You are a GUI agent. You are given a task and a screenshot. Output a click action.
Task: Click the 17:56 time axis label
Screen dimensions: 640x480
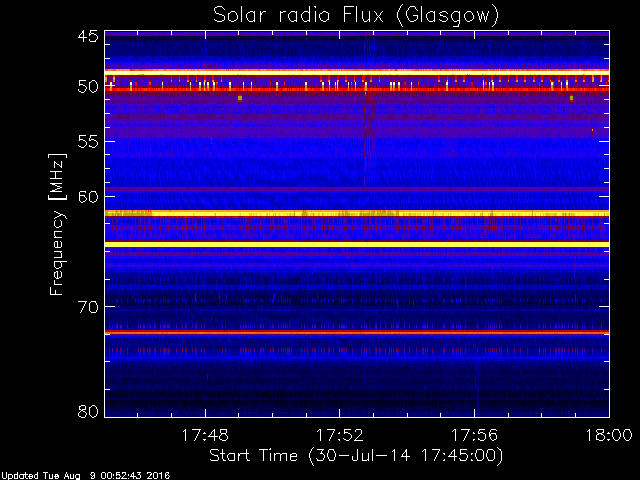pos(474,435)
